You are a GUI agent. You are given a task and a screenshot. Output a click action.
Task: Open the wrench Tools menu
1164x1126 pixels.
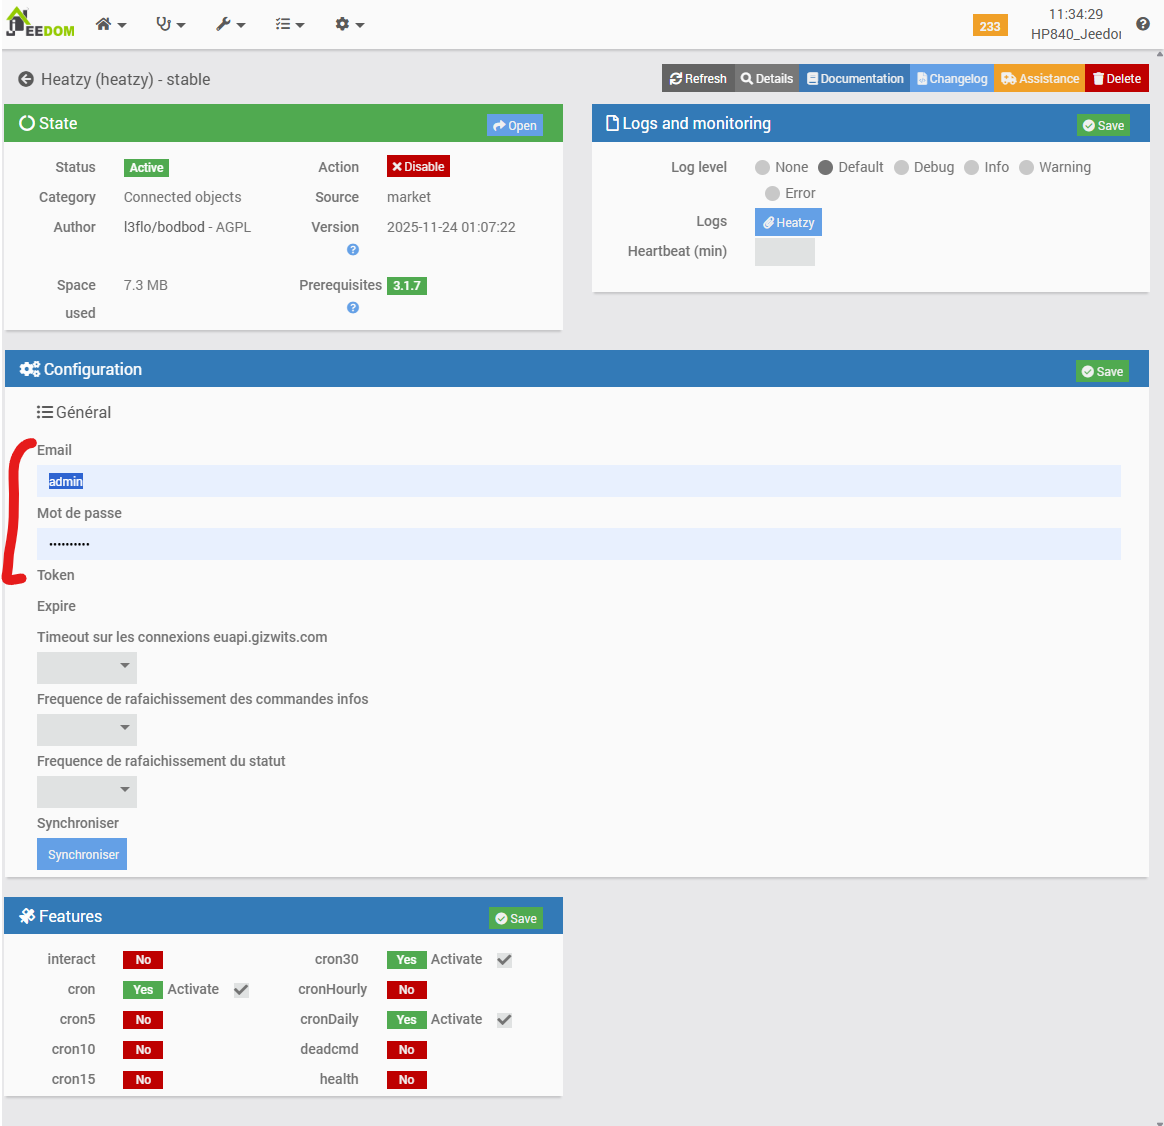(230, 24)
